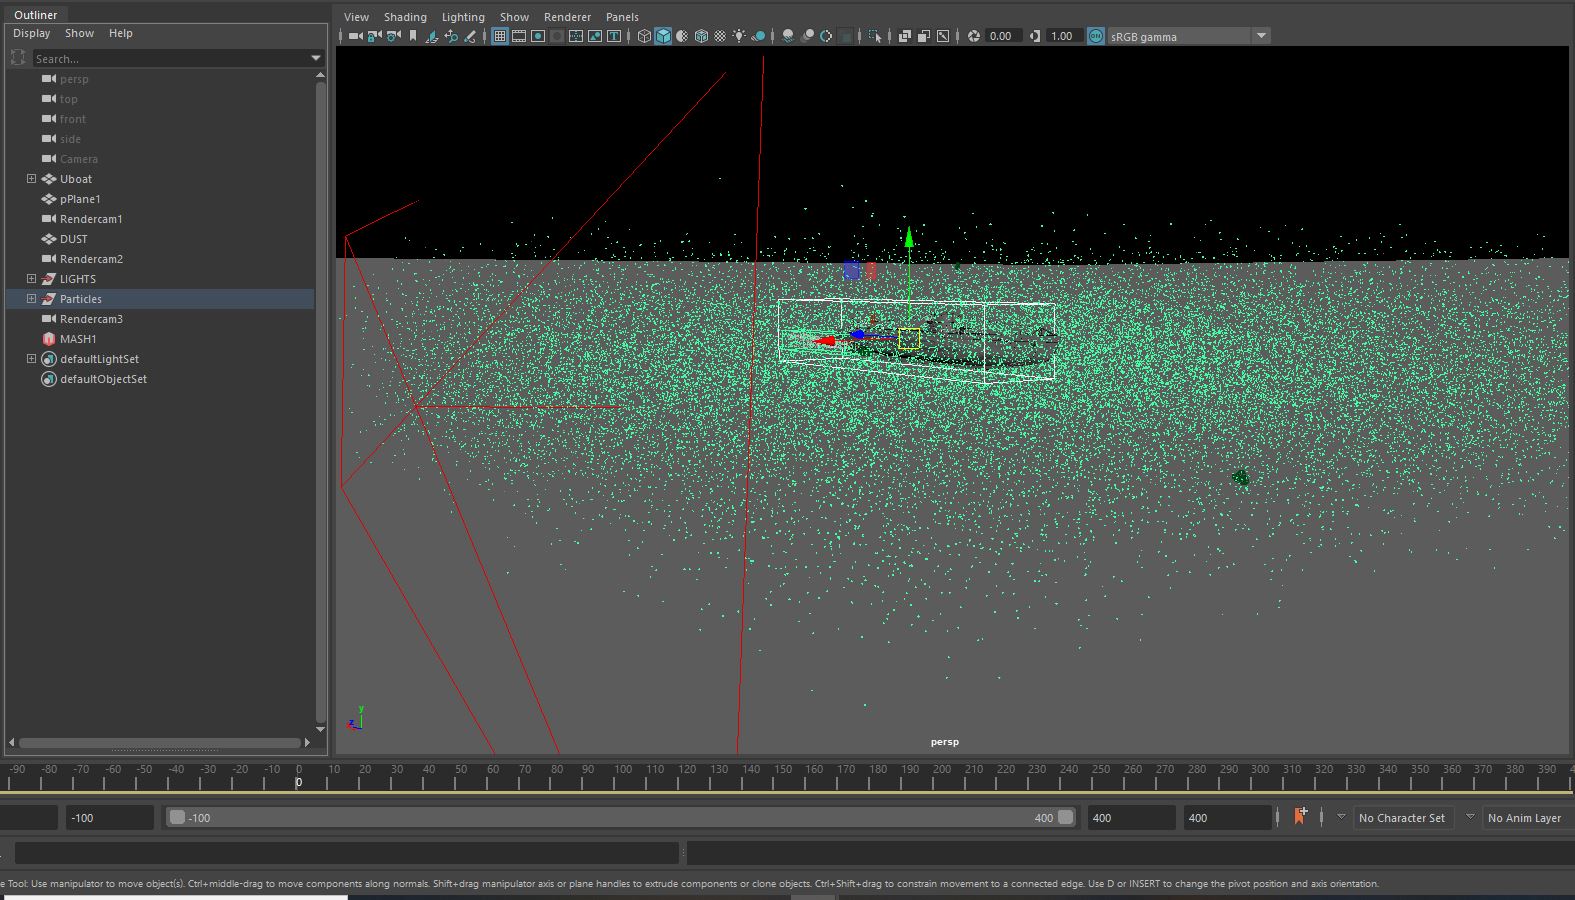Screen dimensions: 1575x900
Task: Expand the Uboat node in Outliner
Action: [31, 179]
